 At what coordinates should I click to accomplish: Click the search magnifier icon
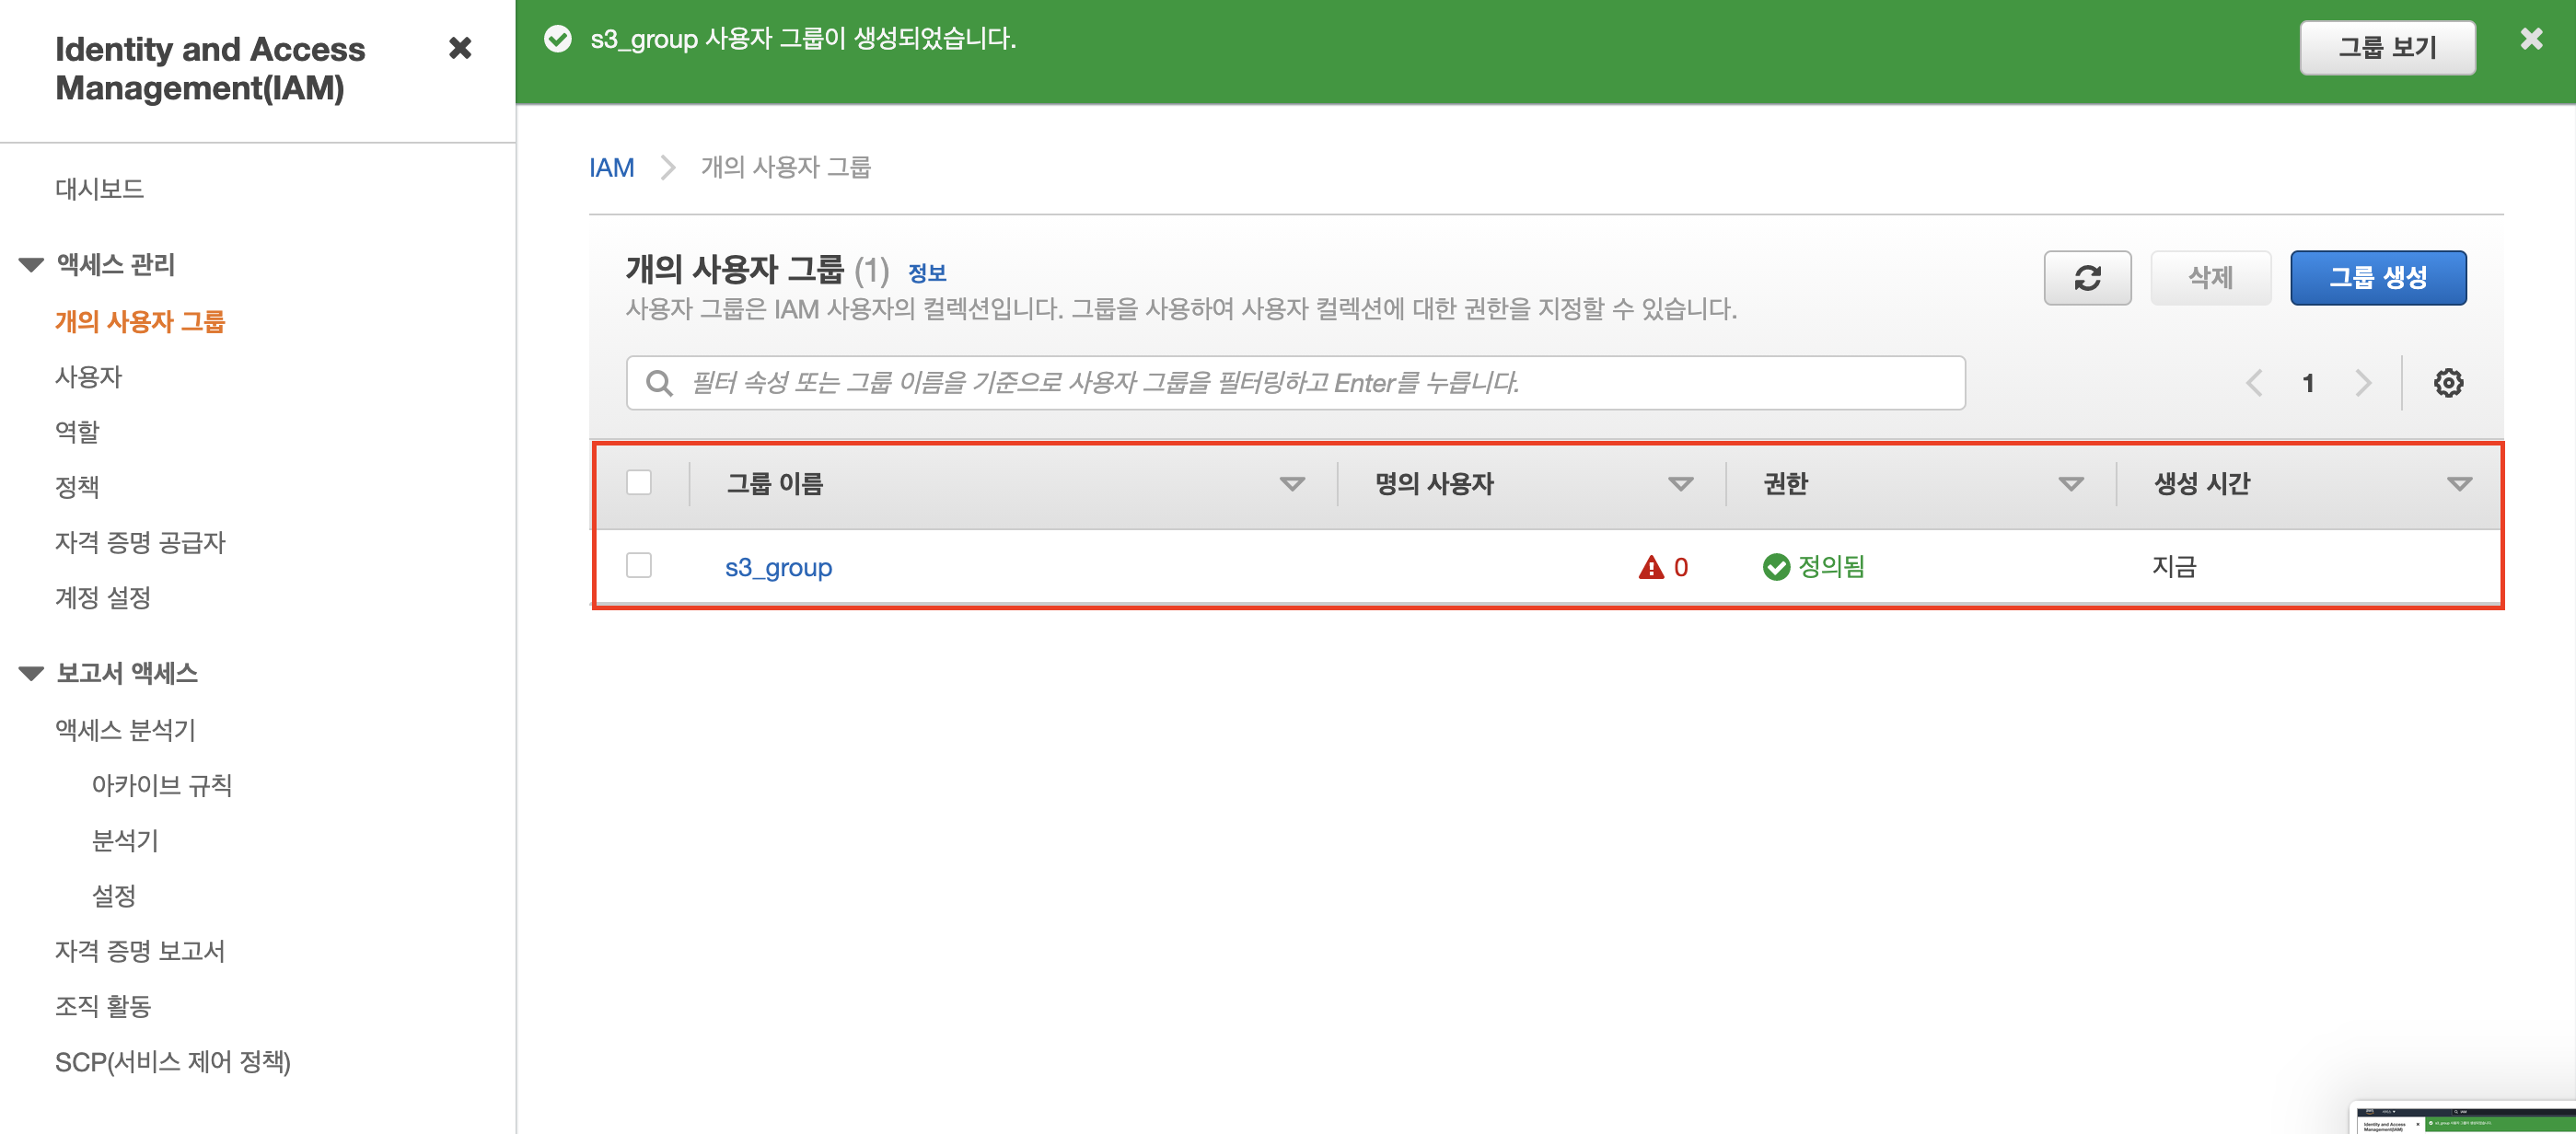(x=658, y=383)
